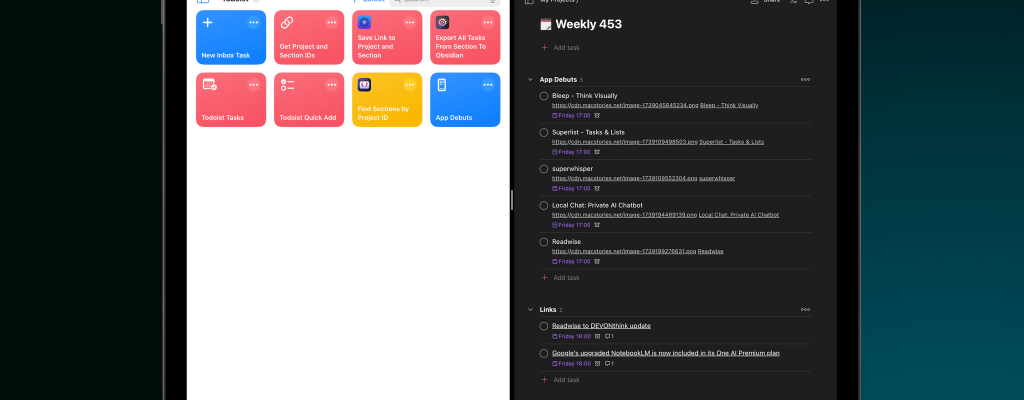The width and height of the screenshot is (1024, 400).
Task: Check off the Readwise to DEVONthink update task
Action: point(544,326)
